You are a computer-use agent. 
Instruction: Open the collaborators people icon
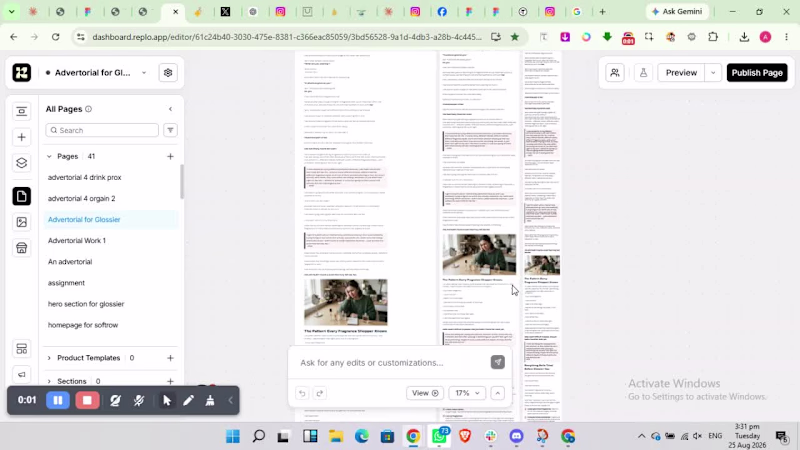click(615, 72)
